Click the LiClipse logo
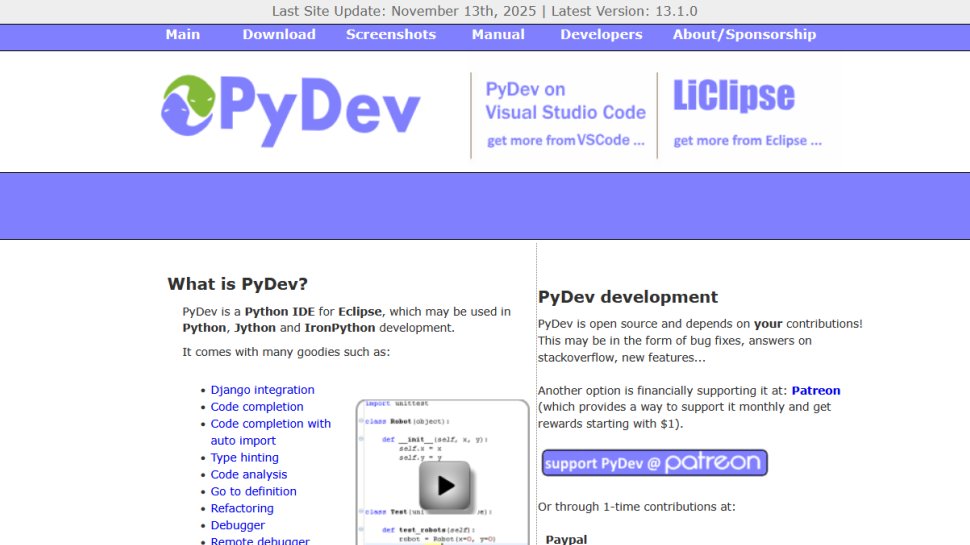The image size is (970, 545). [734, 95]
